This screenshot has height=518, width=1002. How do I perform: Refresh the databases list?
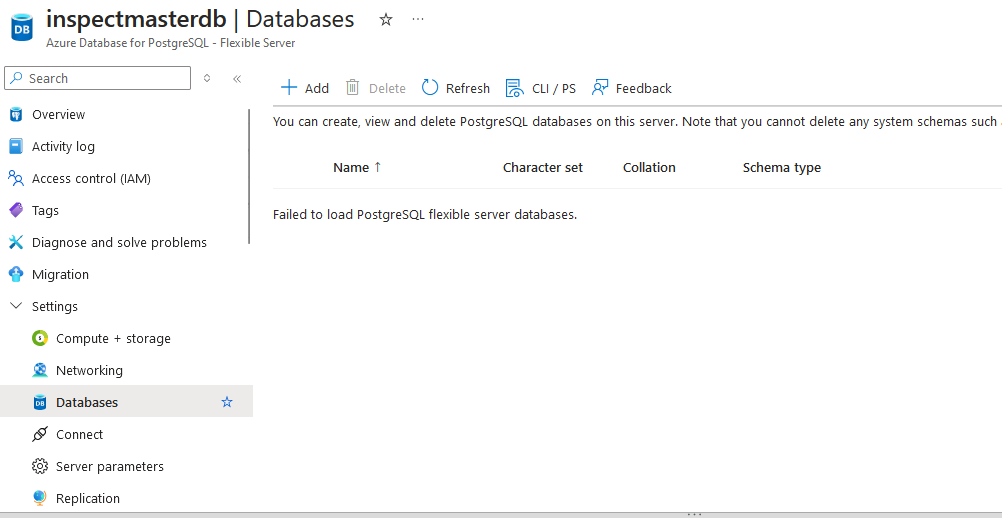(x=456, y=88)
